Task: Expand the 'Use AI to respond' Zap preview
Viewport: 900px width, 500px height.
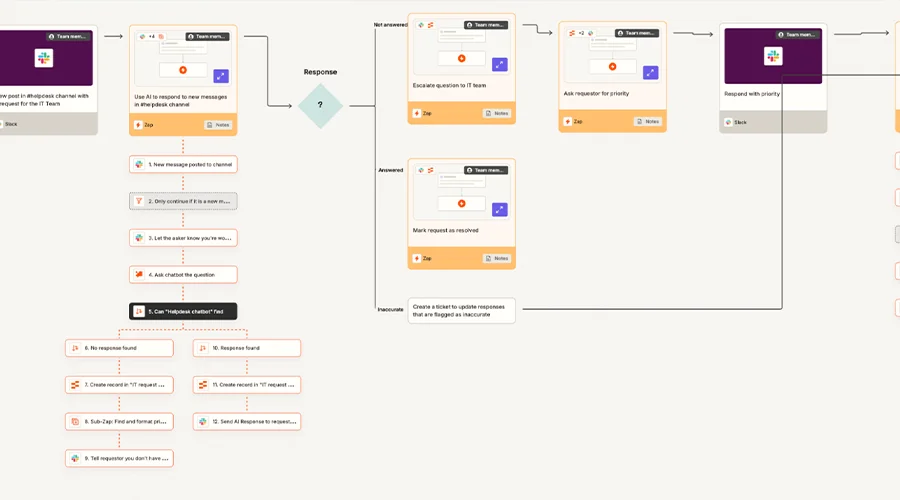Action: tap(221, 76)
